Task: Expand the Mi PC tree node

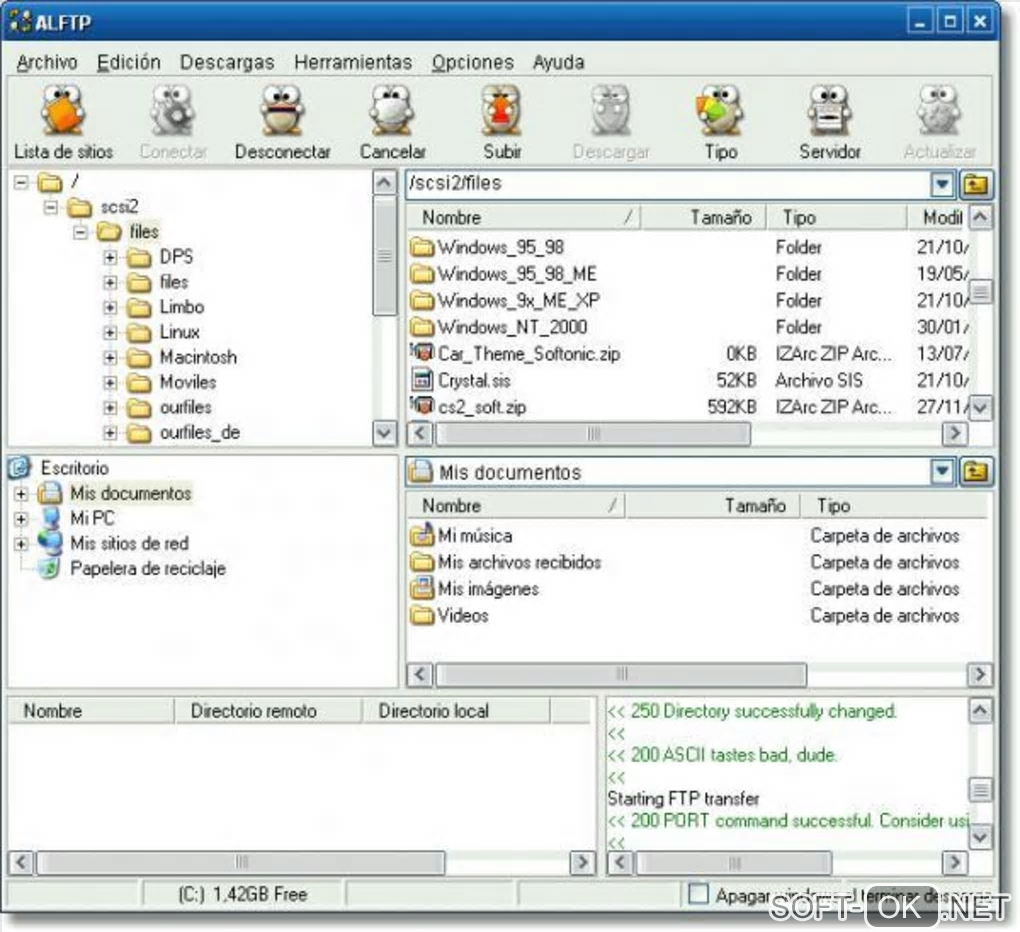Action: tap(21, 519)
